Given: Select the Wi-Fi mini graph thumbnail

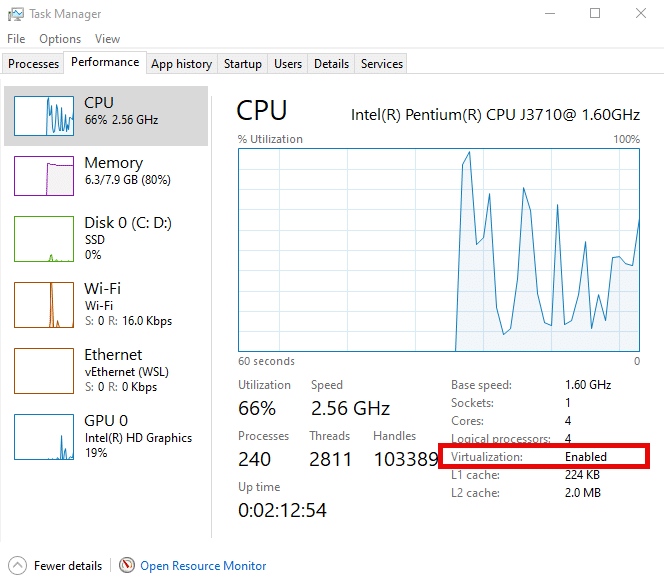Looking at the screenshot, I should coord(44,305).
